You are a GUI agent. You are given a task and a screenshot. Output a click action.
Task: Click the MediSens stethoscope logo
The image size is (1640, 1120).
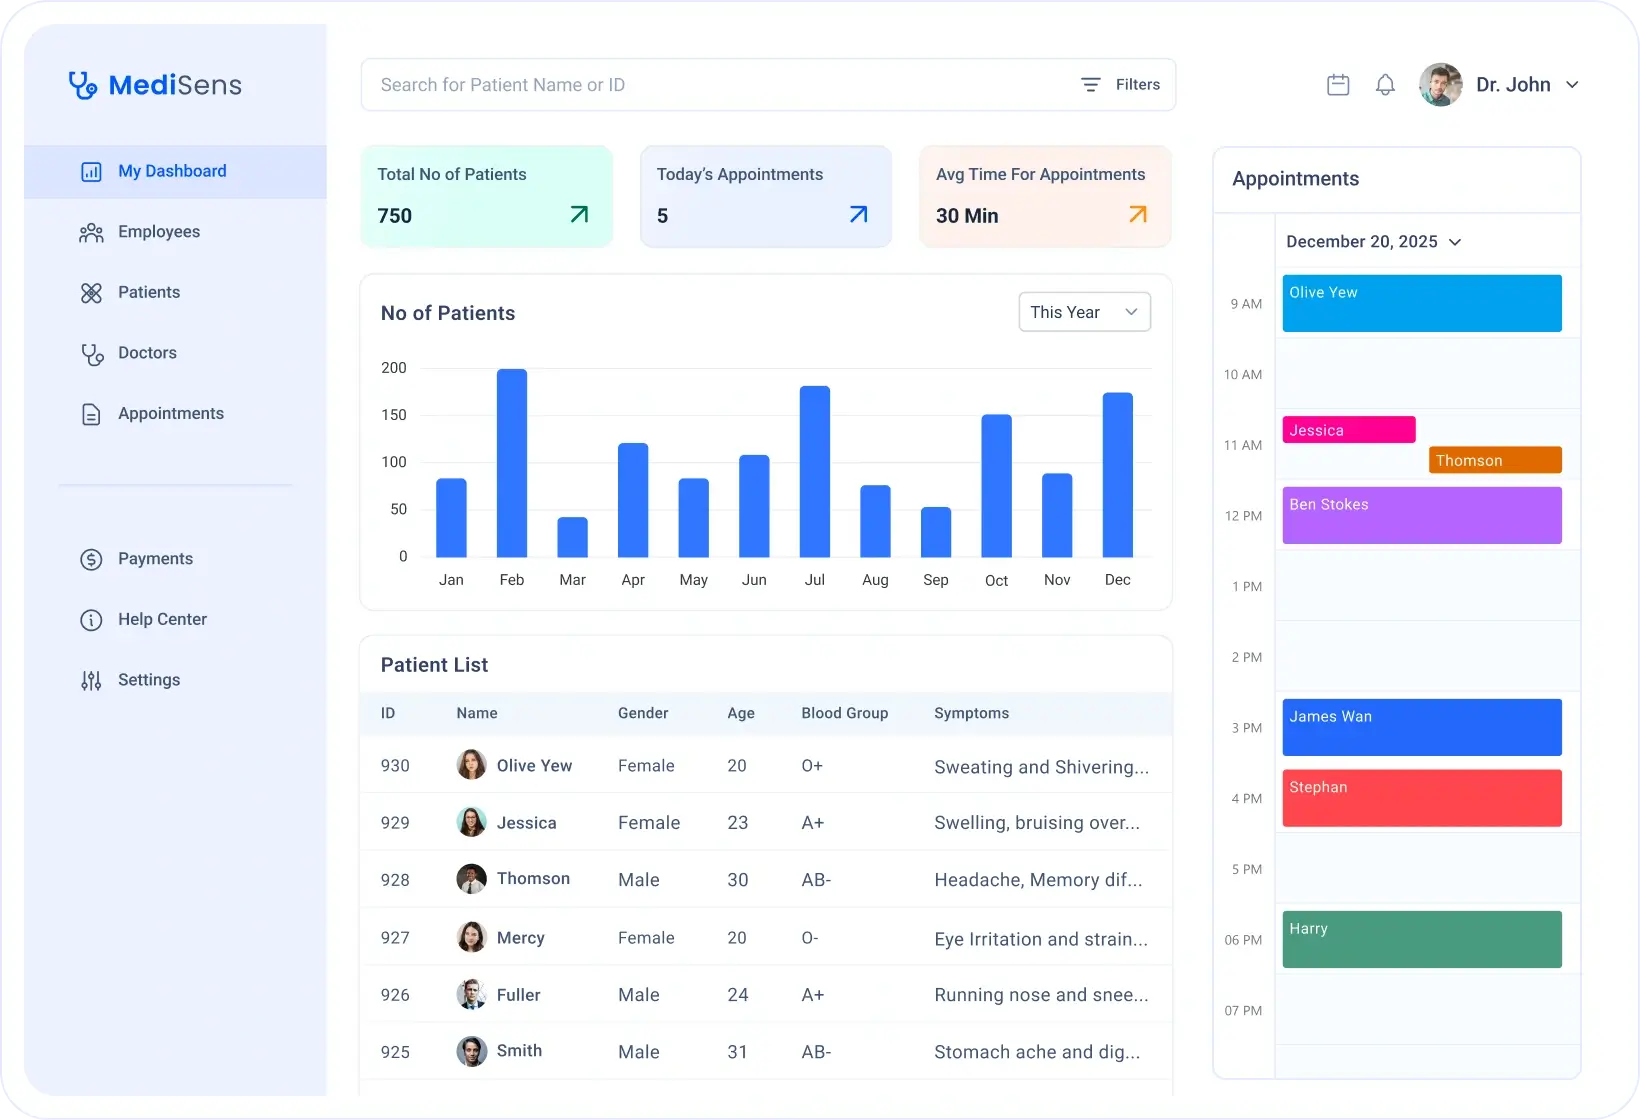pos(82,85)
